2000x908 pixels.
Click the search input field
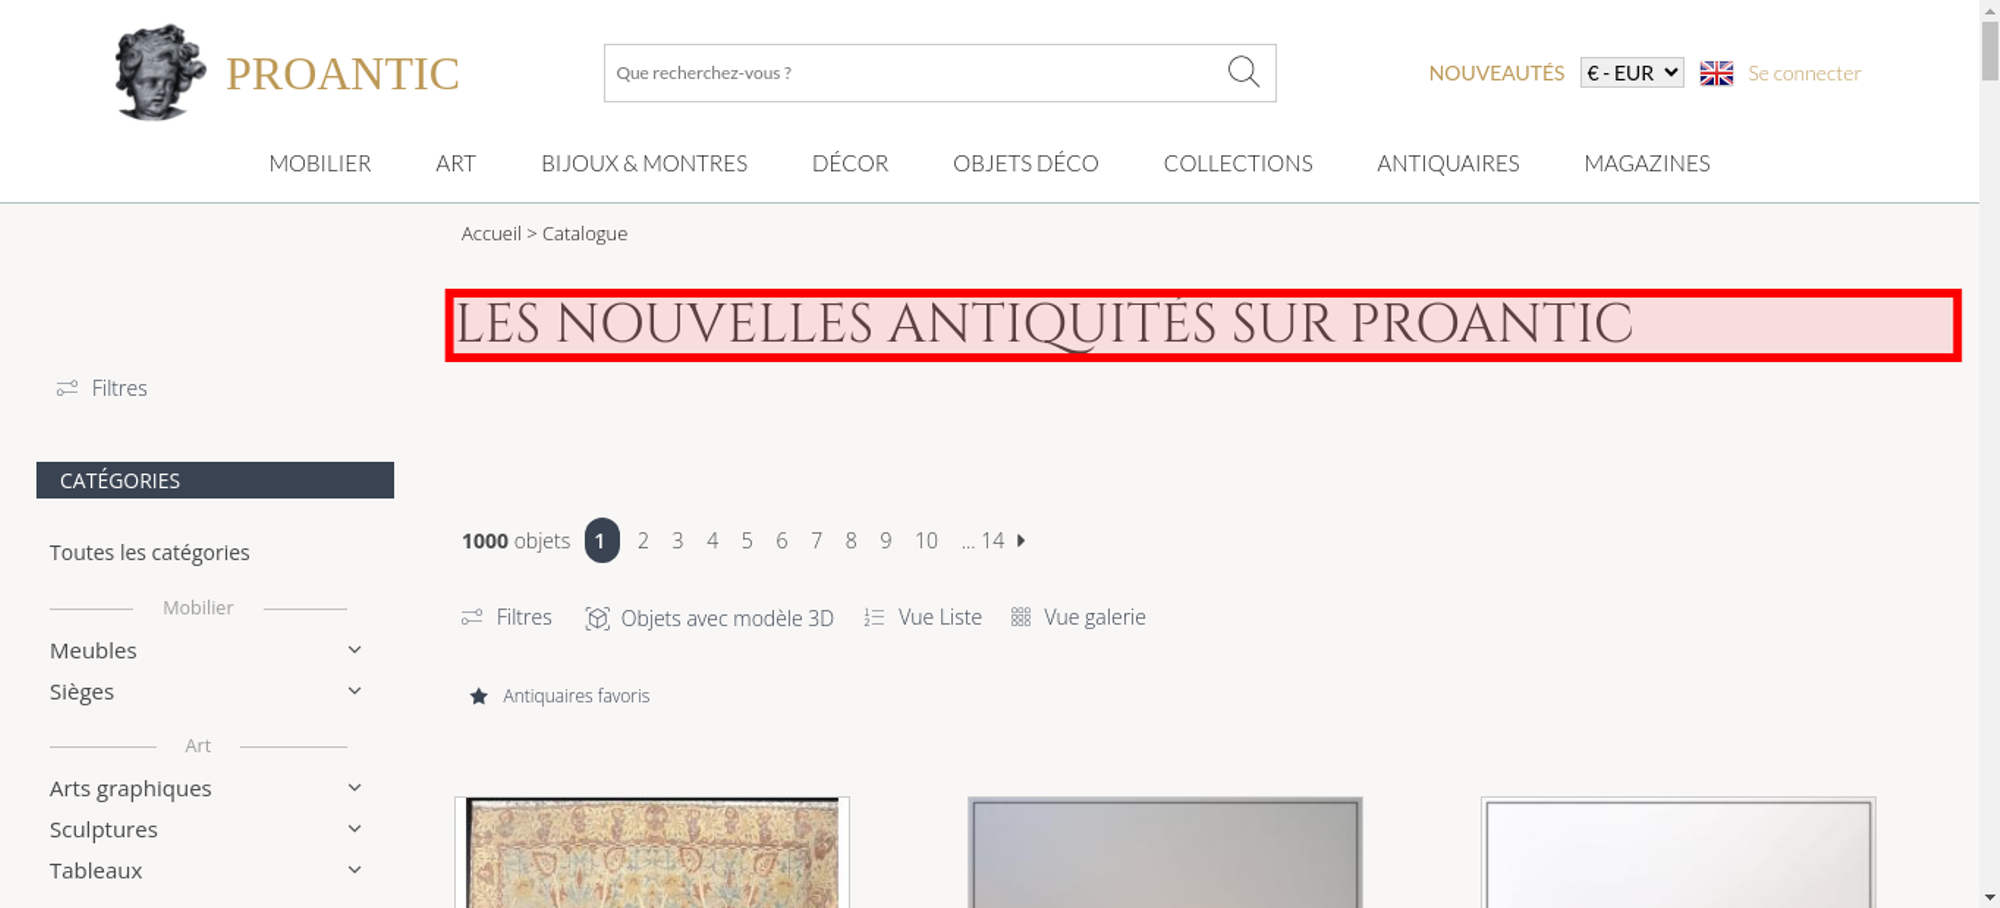915,73
